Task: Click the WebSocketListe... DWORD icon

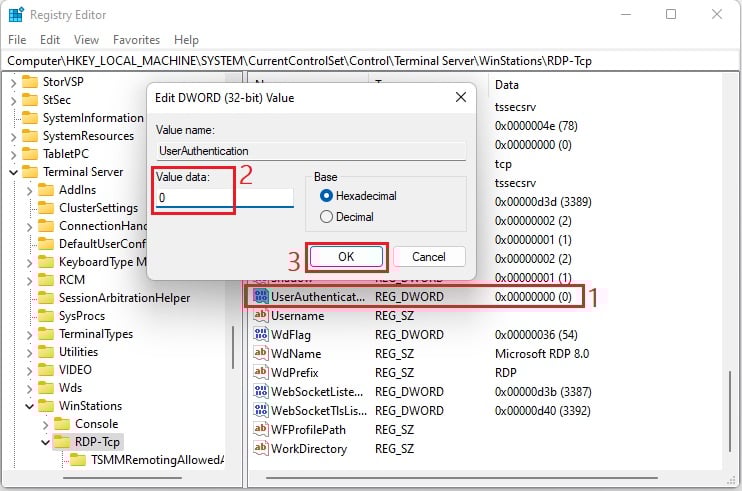Action: (x=260, y=391)
